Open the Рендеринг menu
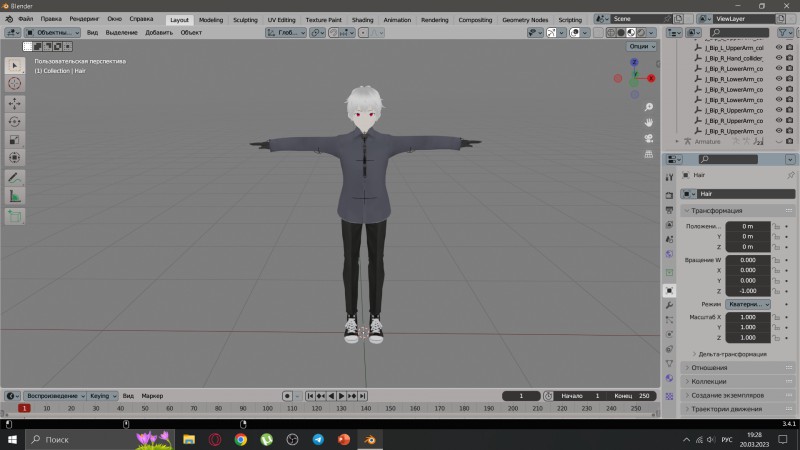 click(x=84, y=19)
